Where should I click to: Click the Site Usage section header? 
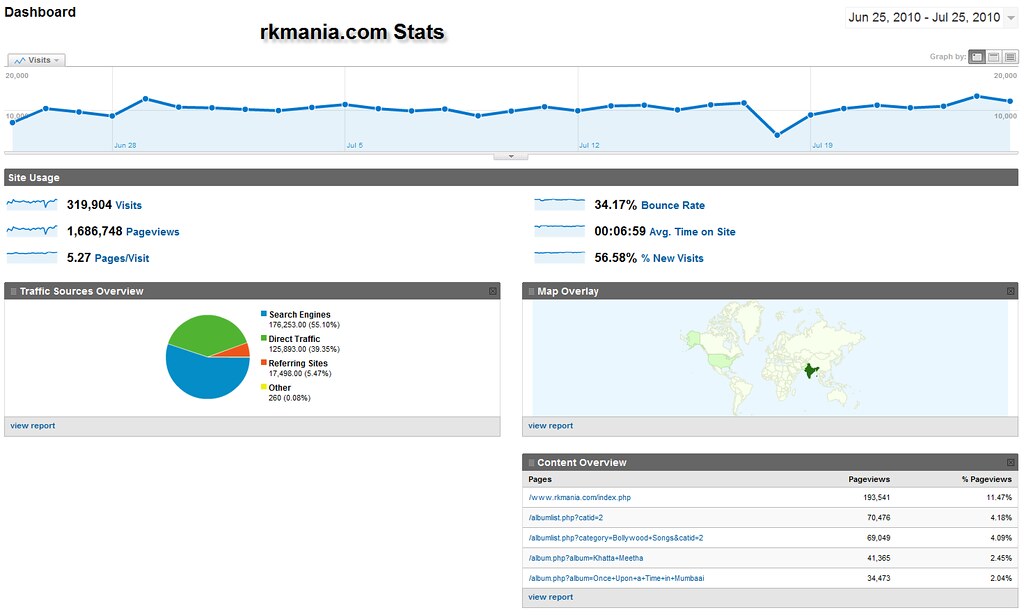[511, 178]
